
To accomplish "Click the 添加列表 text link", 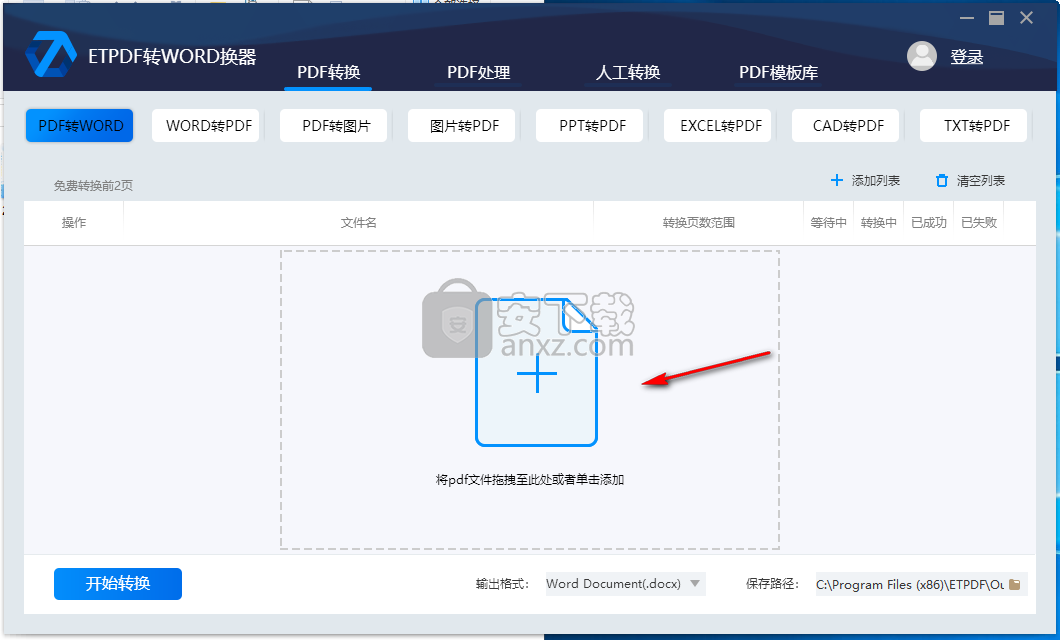I will pyautogui.click(x=875, y=180).
